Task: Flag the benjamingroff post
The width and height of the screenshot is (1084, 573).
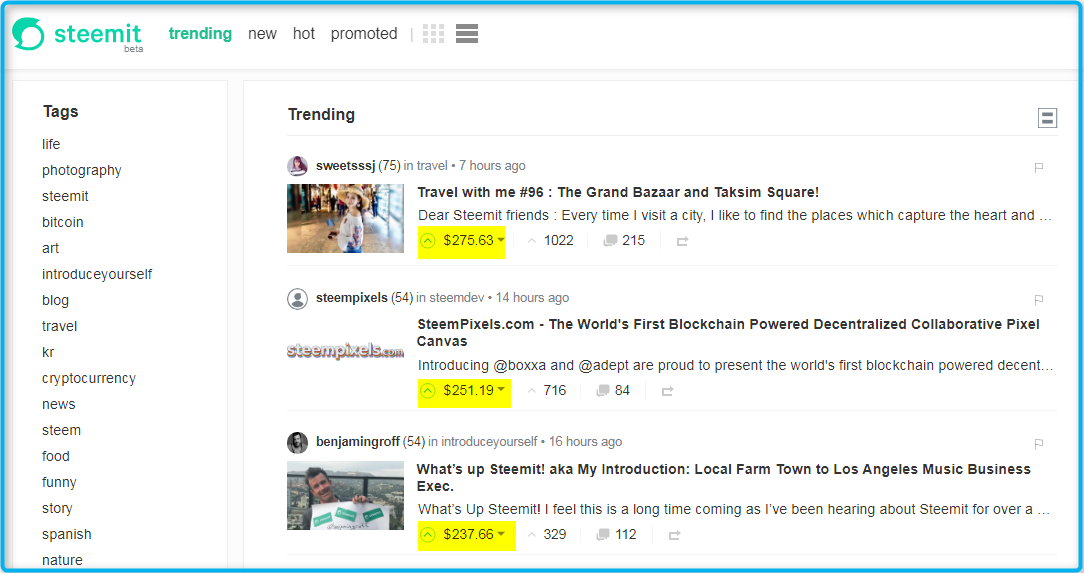Action: tap(1038, 444)
